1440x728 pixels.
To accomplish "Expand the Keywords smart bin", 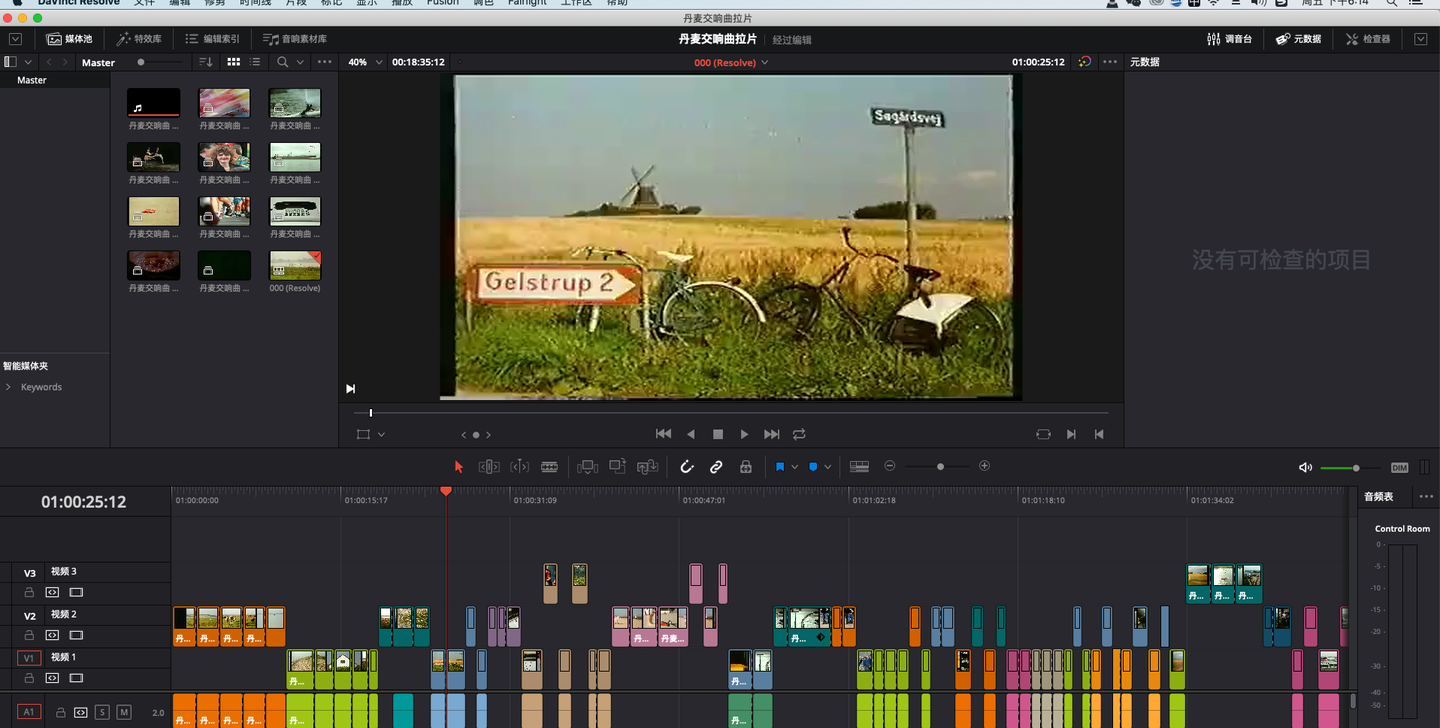I will click(9, 387).
